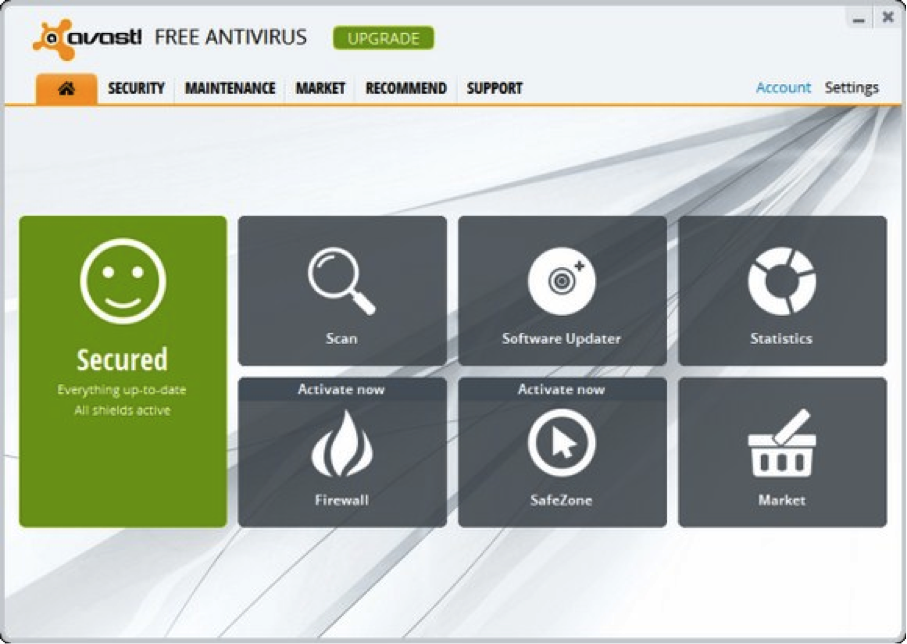Click the green Secured smiley face
Image resolution: width=907 pixels, height=644 pixels.
[123, 281]
